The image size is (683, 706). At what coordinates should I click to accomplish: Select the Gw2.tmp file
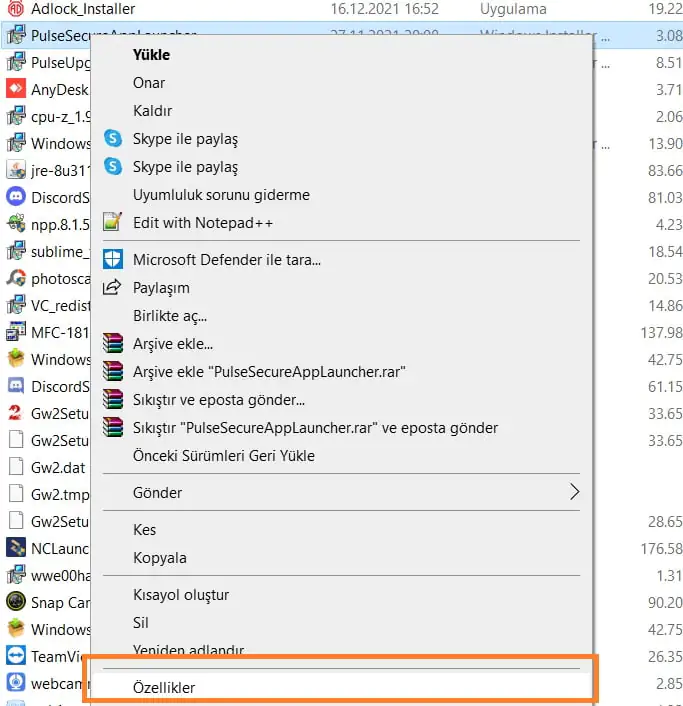click(x=60, y=494)
